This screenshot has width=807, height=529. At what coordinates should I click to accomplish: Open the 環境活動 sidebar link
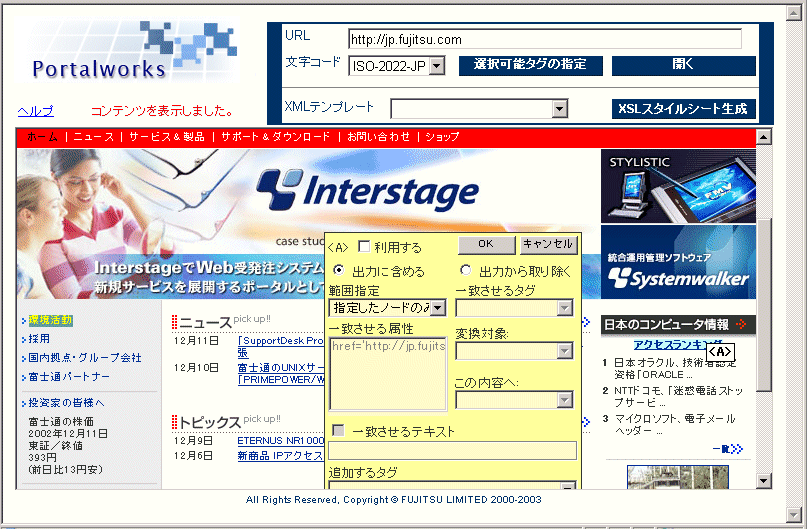[50, 320]
